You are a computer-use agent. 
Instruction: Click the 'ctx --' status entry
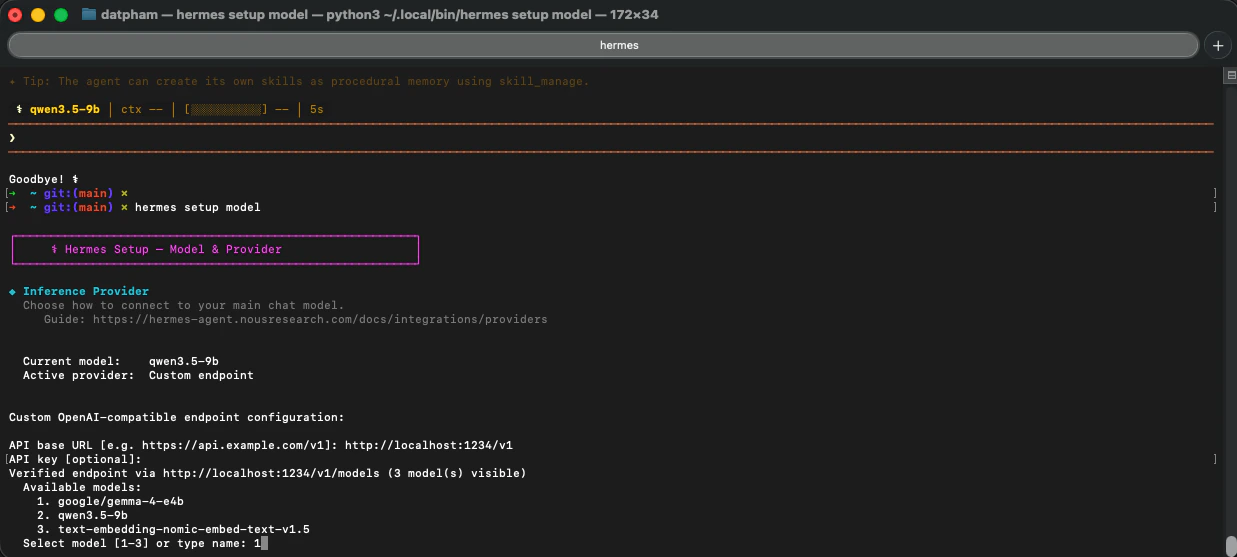(x=142, y=109)
